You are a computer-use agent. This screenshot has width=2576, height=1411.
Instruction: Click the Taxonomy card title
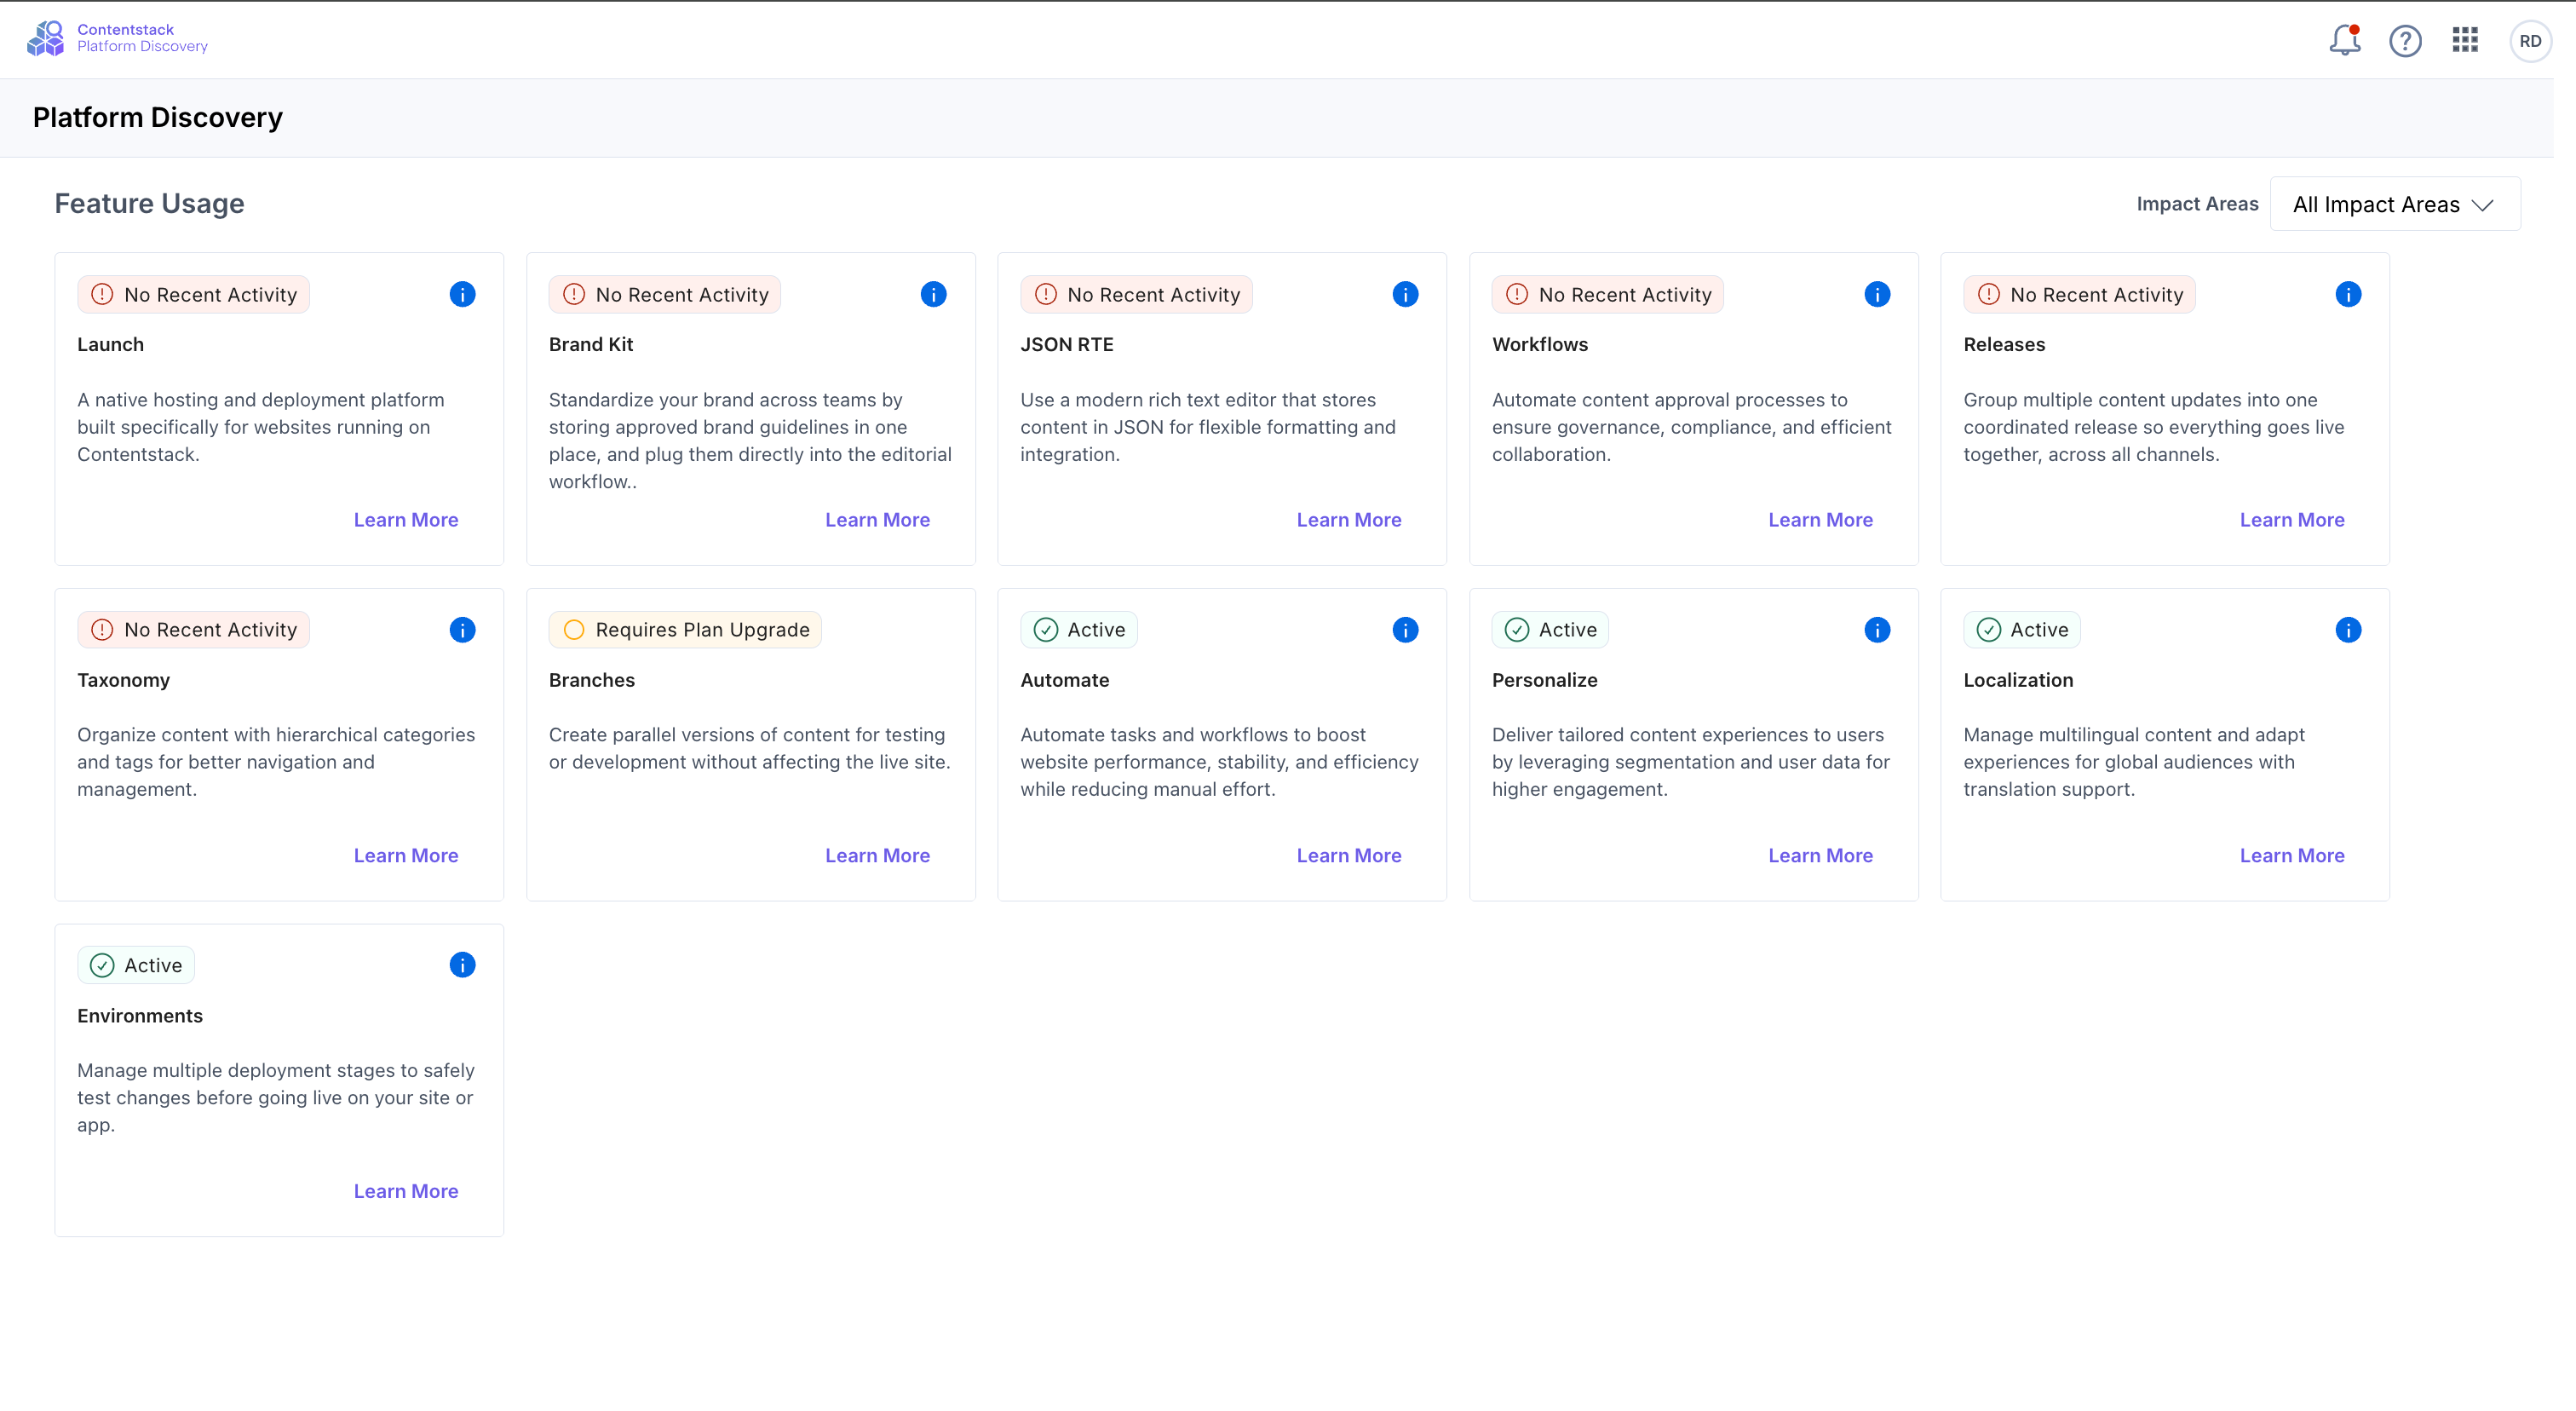[124, 680]
